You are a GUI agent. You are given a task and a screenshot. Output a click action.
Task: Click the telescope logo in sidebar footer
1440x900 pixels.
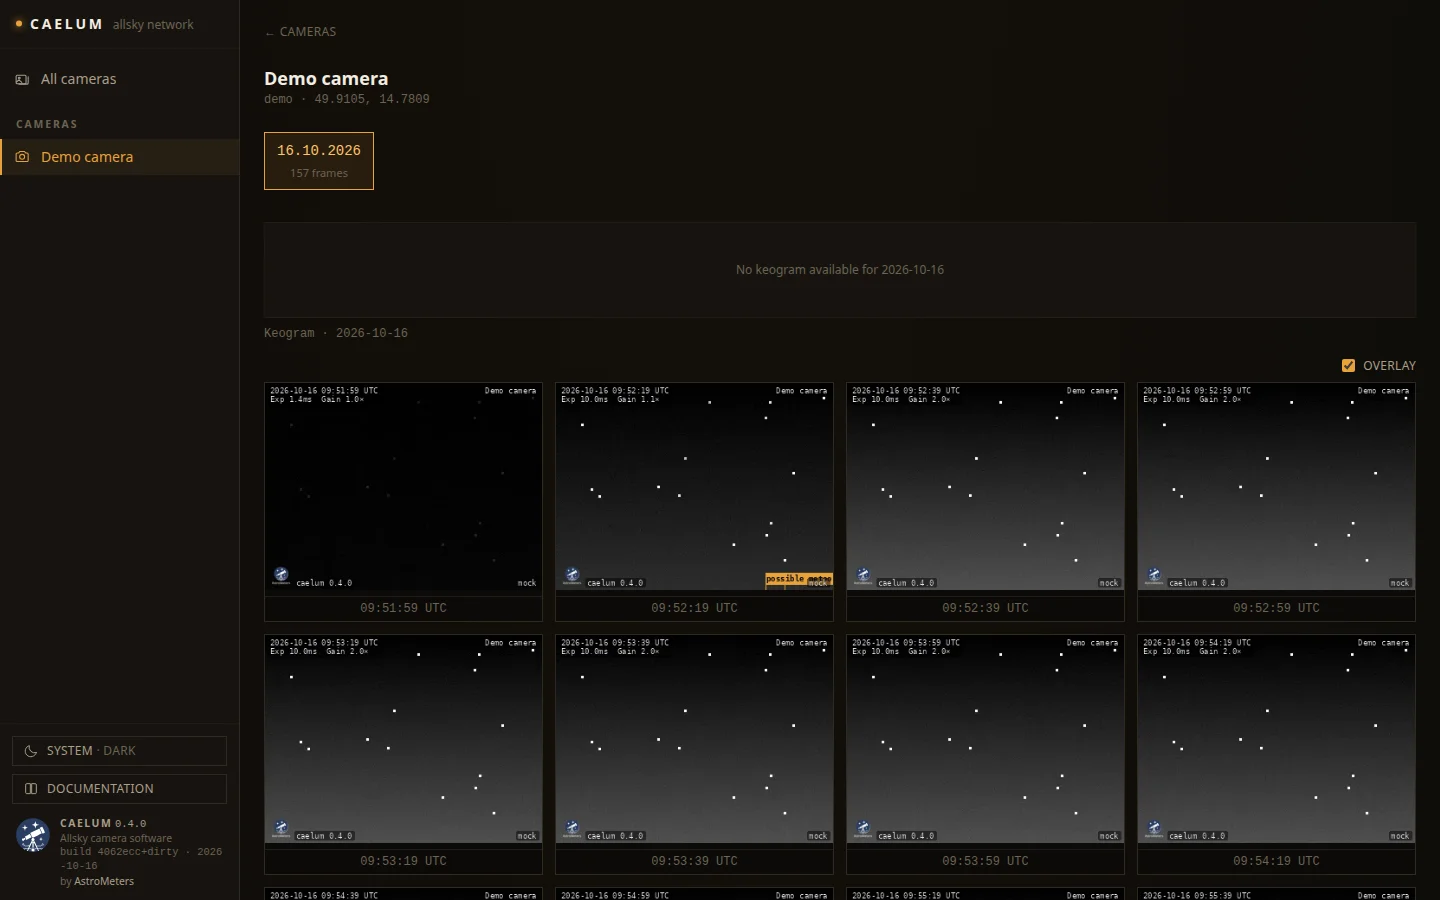click(33, 836)
